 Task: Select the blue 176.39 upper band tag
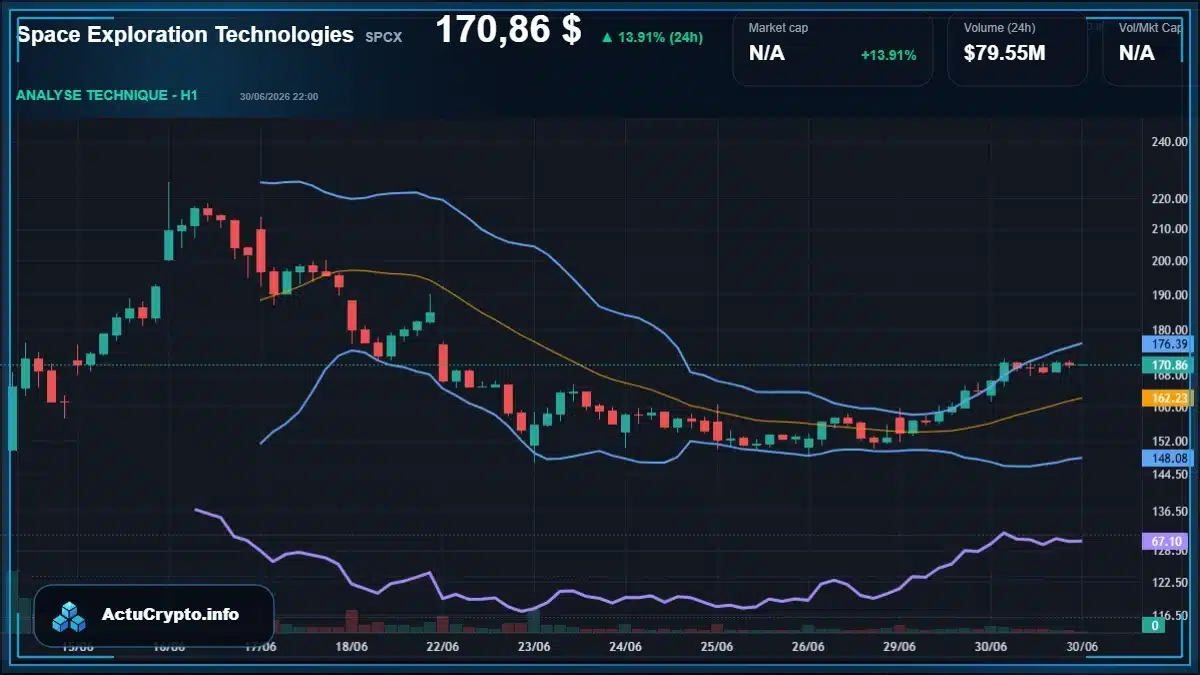[x=1168, y=344]
